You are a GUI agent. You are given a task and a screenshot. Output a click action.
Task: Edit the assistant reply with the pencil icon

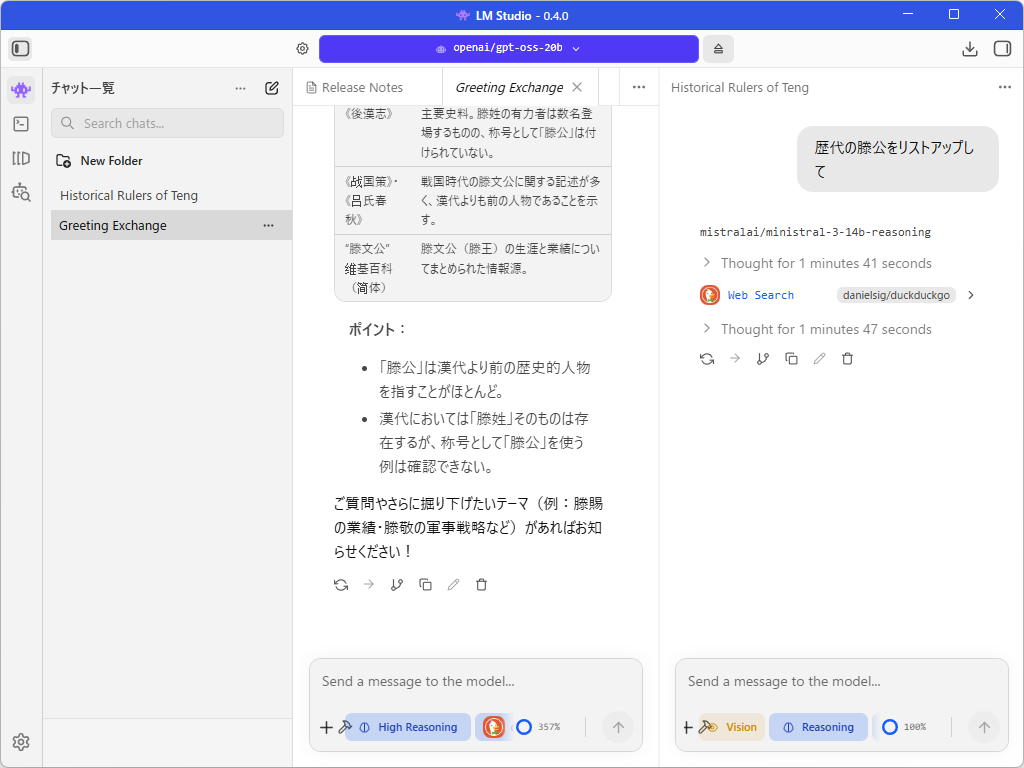[453, 584]
